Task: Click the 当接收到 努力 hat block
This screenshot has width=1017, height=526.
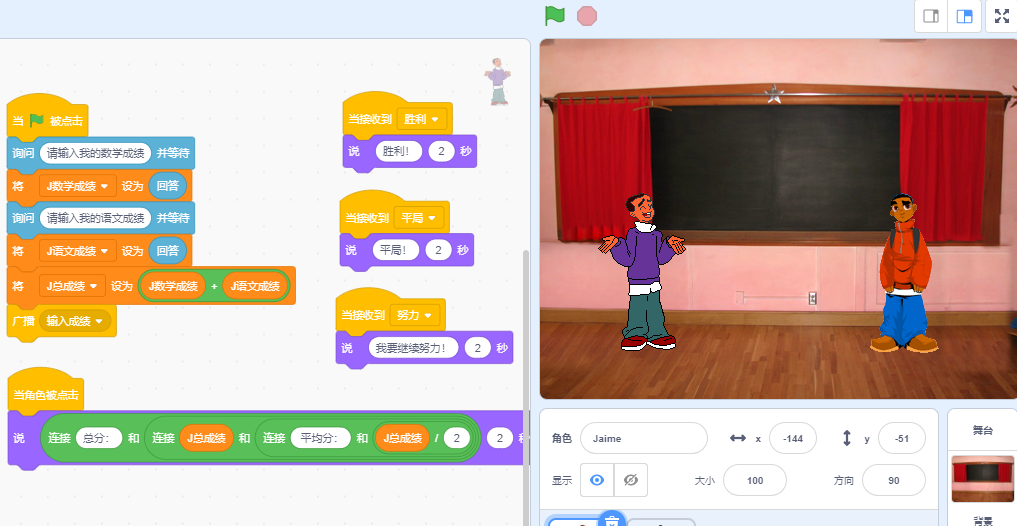Action: coord(390,310)
